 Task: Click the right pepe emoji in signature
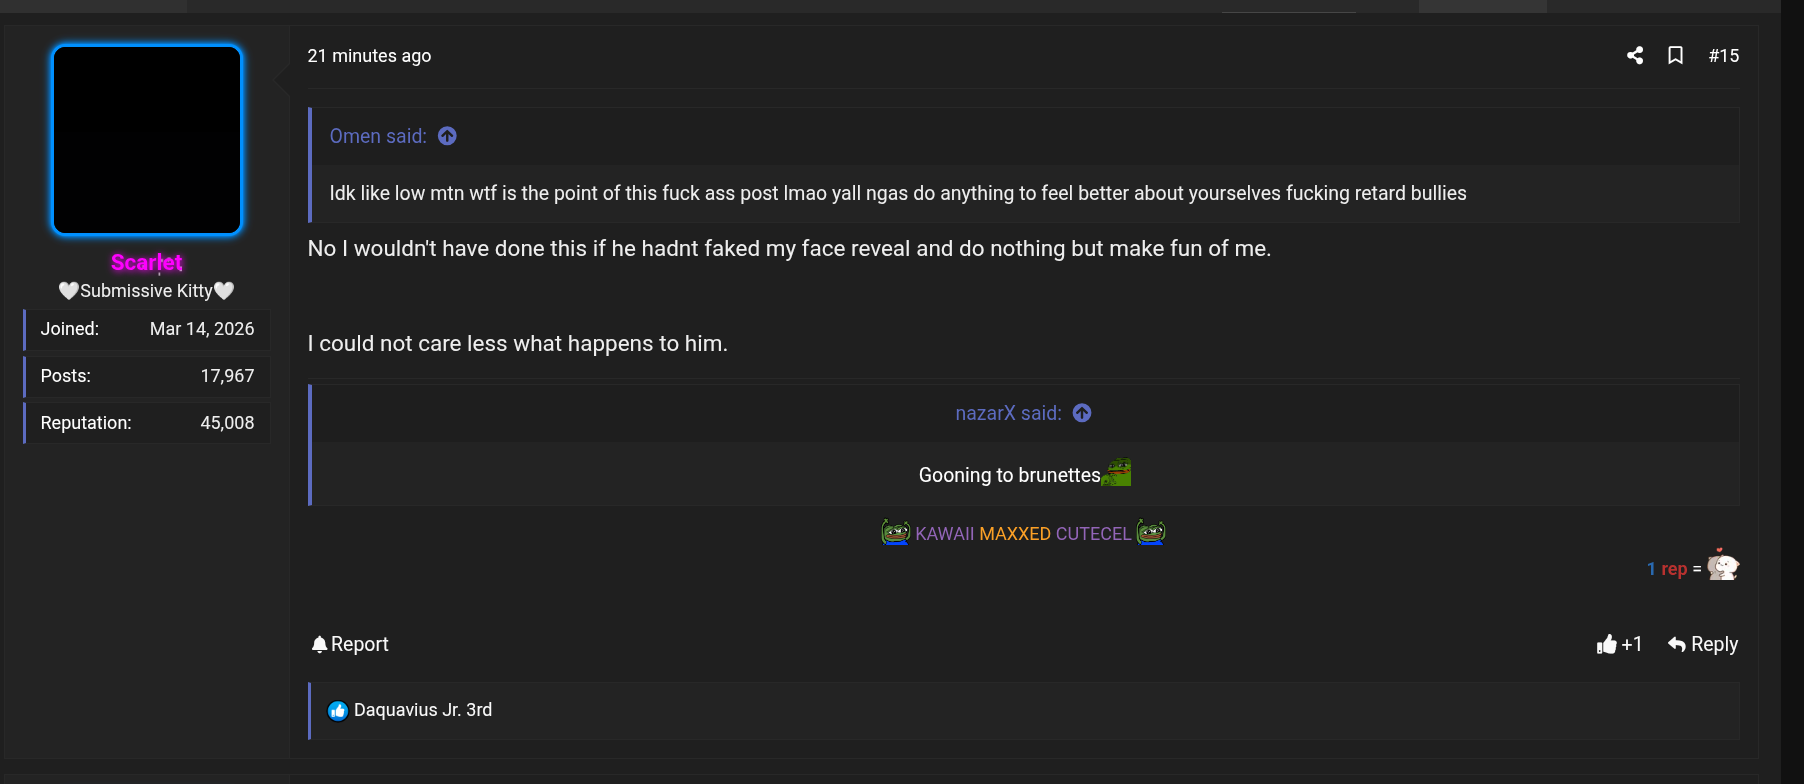click(1151, 533)
